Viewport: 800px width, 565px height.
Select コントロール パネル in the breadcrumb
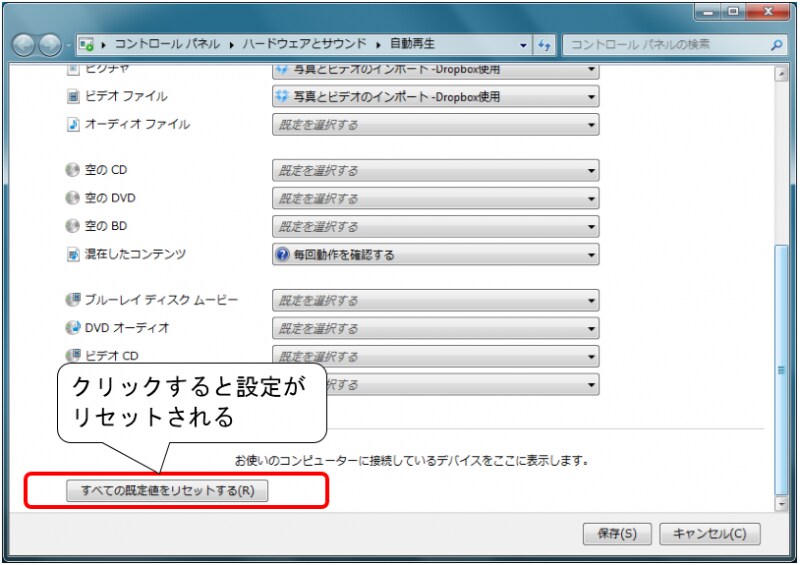tap(167, 44)
